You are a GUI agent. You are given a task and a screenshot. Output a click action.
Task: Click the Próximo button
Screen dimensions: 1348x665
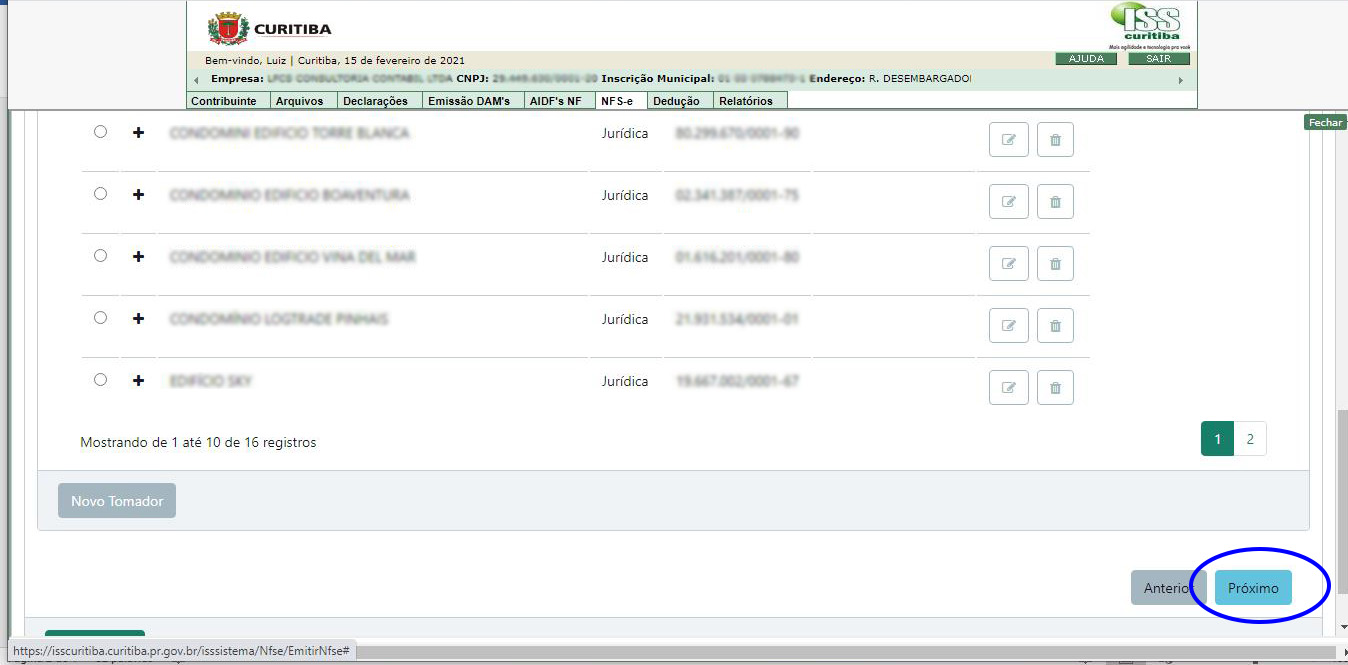(x=1253, y=588)
